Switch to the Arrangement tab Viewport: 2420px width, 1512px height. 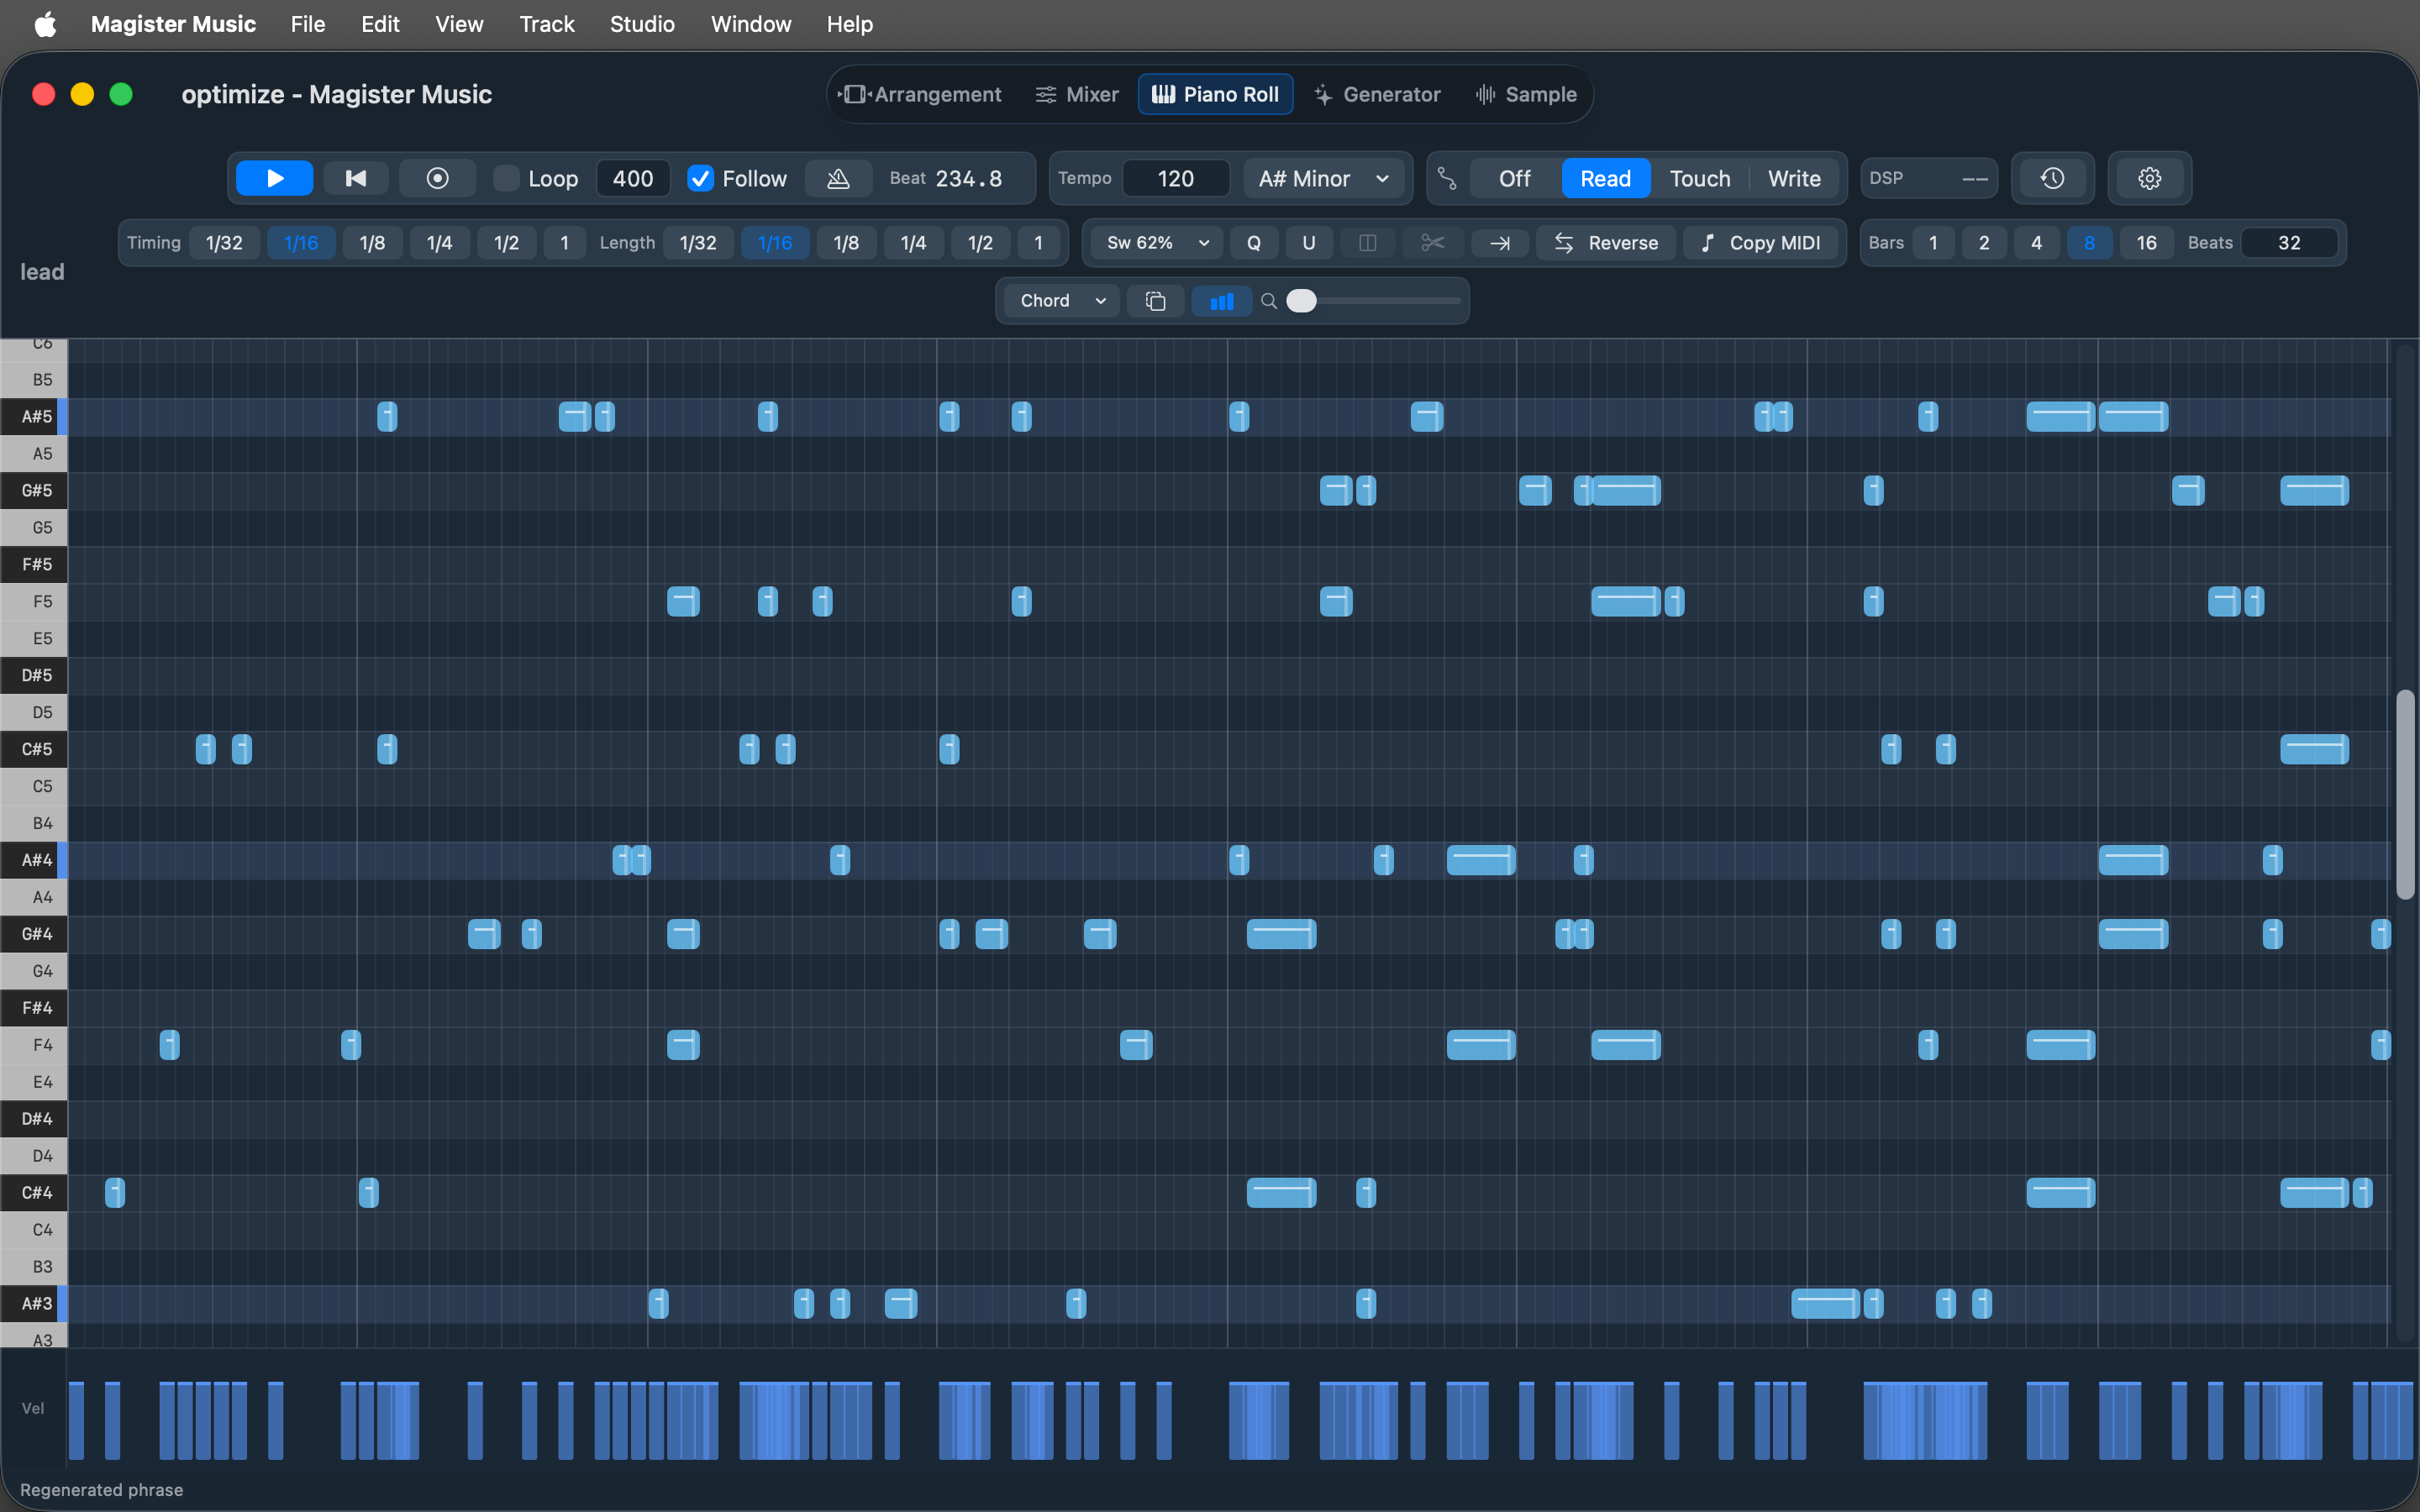[920, 94]
